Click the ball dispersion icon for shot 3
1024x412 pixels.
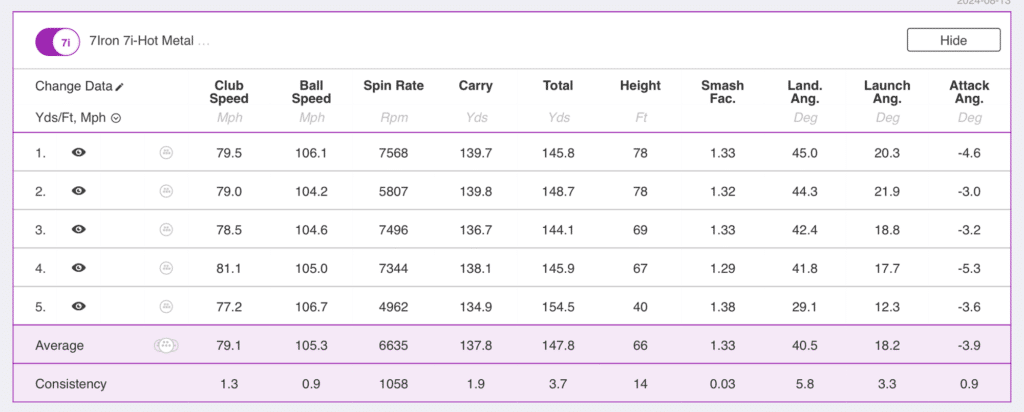tap(166, 229)
